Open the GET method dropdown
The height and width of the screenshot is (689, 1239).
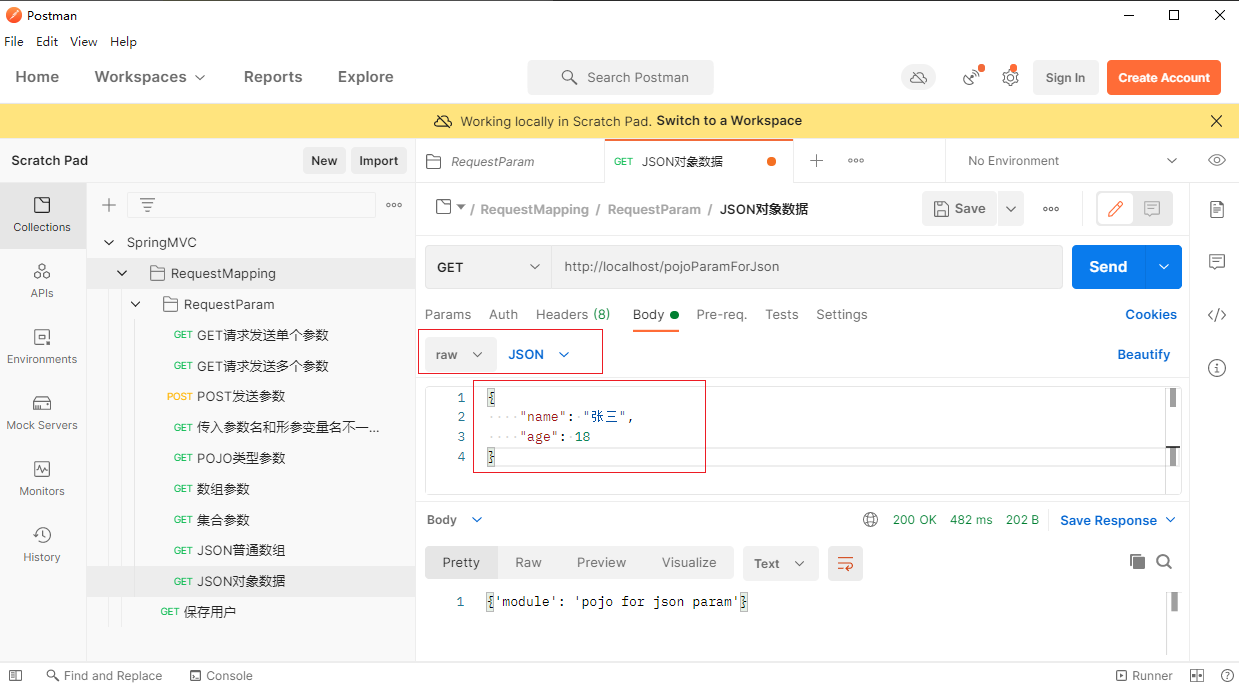(x=488, y=267)
